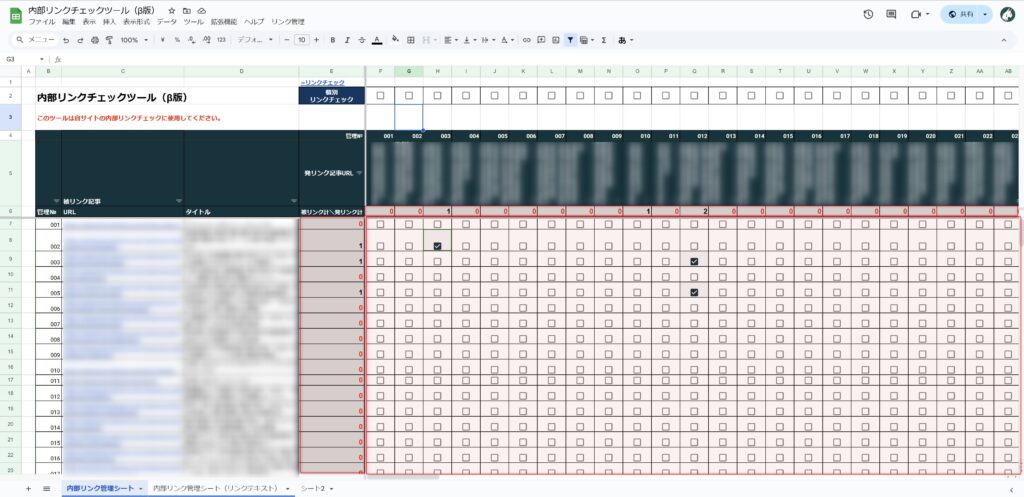This screenshot has height=497, width=1024.
Task: Open the fill color paint bucket
Action: point(395,40)
